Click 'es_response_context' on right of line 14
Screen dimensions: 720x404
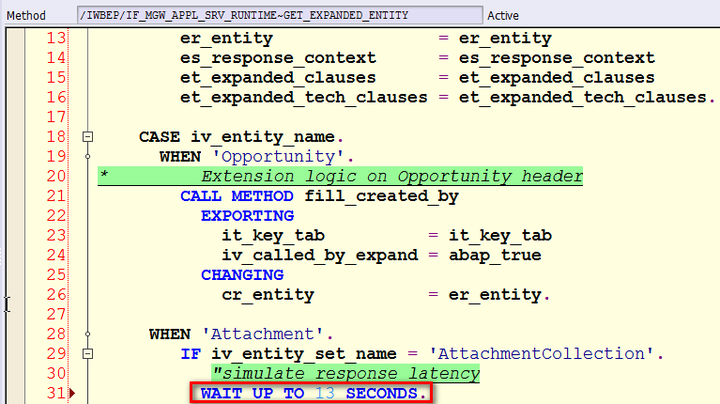pos(557,58)
